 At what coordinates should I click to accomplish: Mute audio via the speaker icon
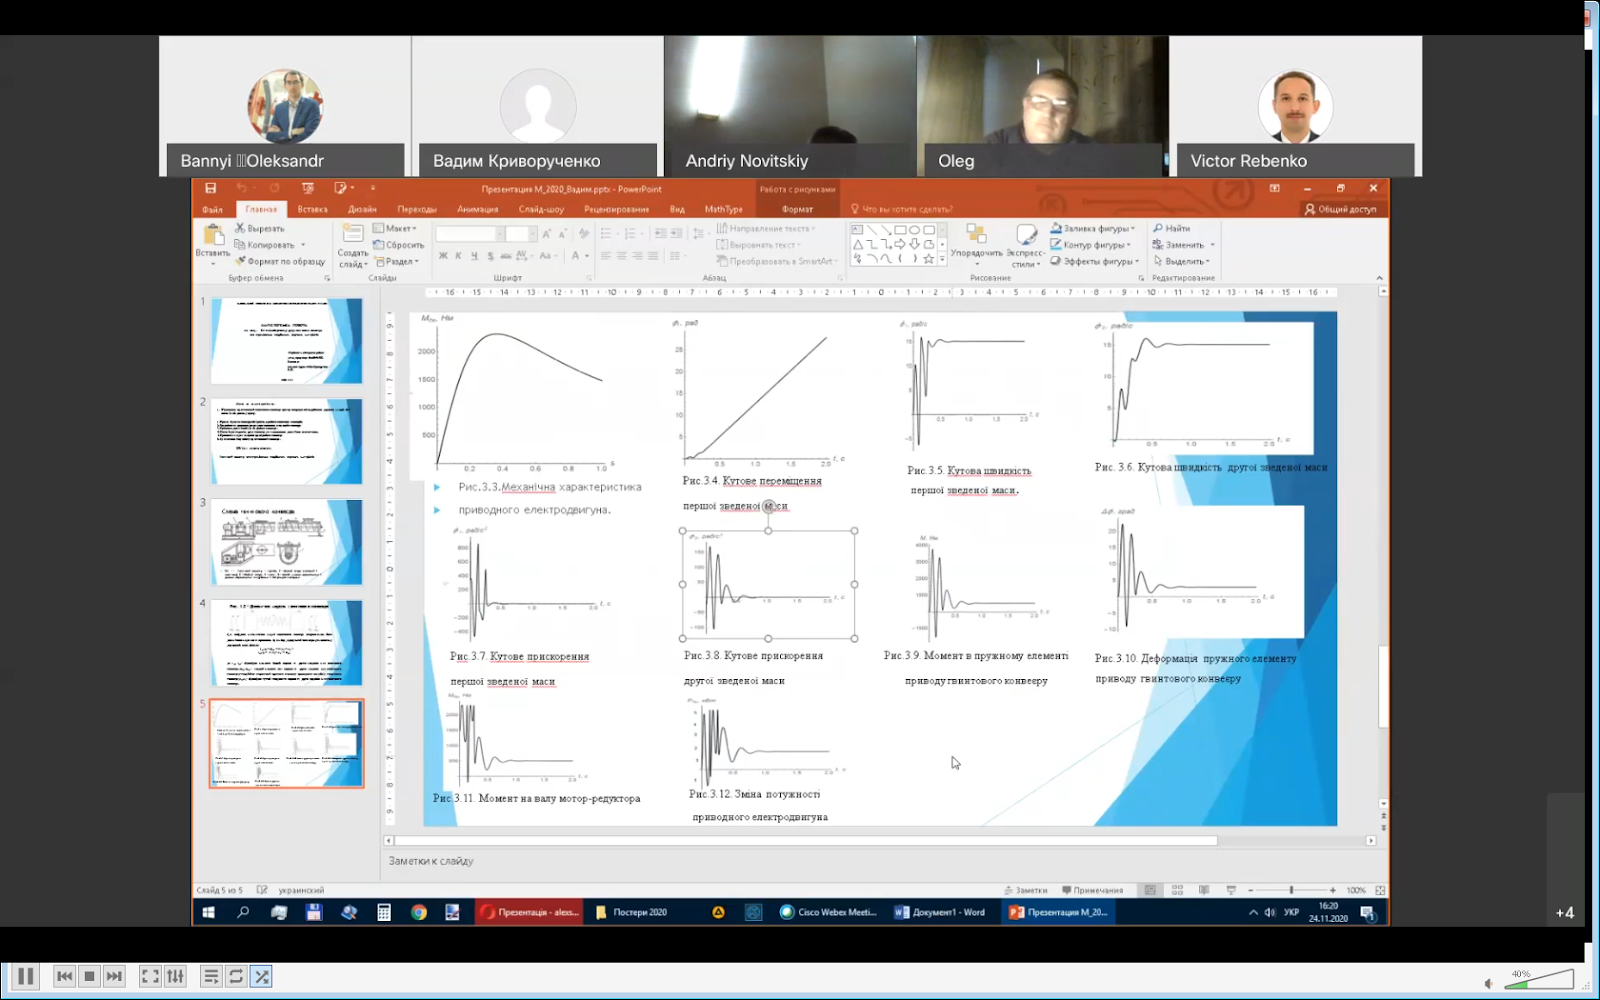tap(1489, 983)
